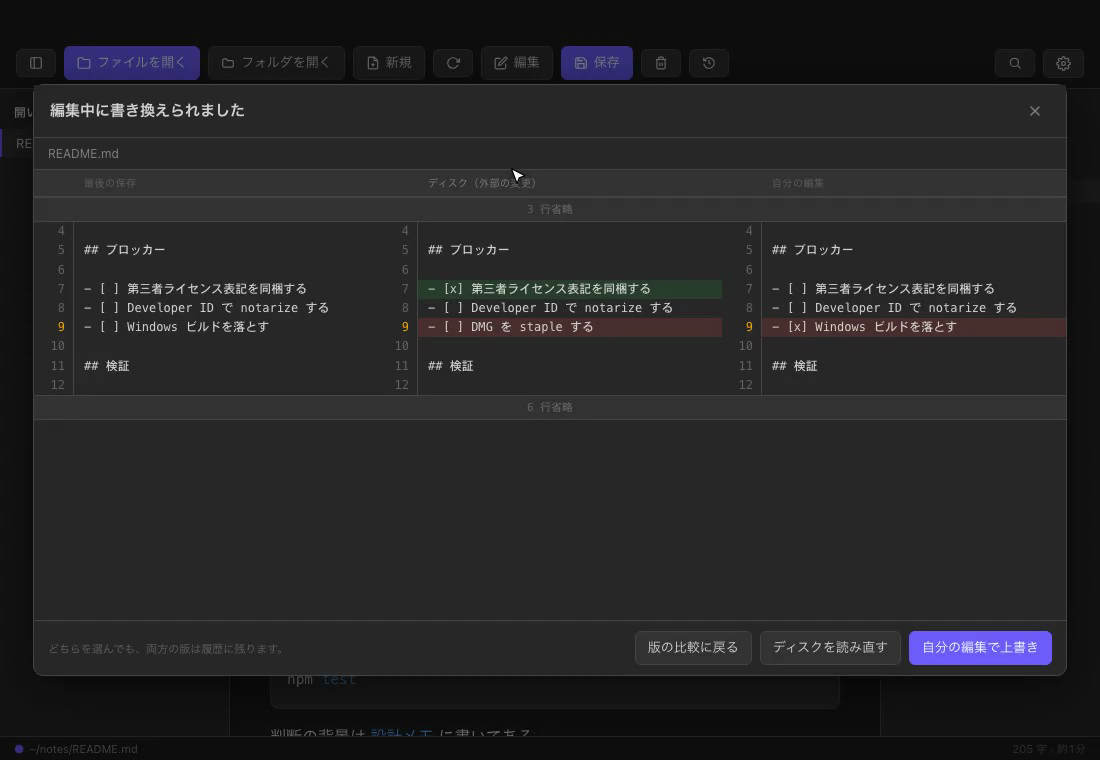
Task: Click the ファイルを開く button
Action: [x=132, y=63]
